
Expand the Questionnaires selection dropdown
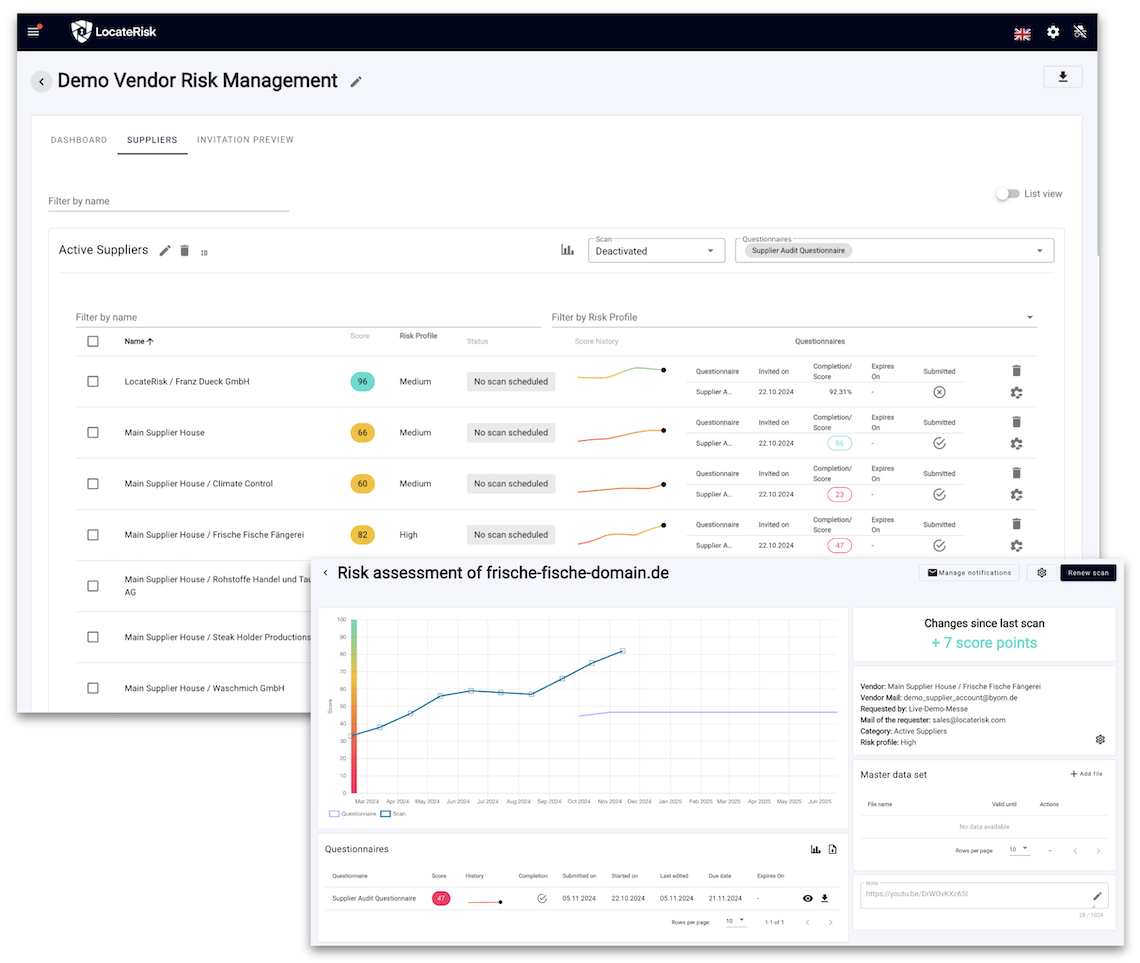coord(894,251)
